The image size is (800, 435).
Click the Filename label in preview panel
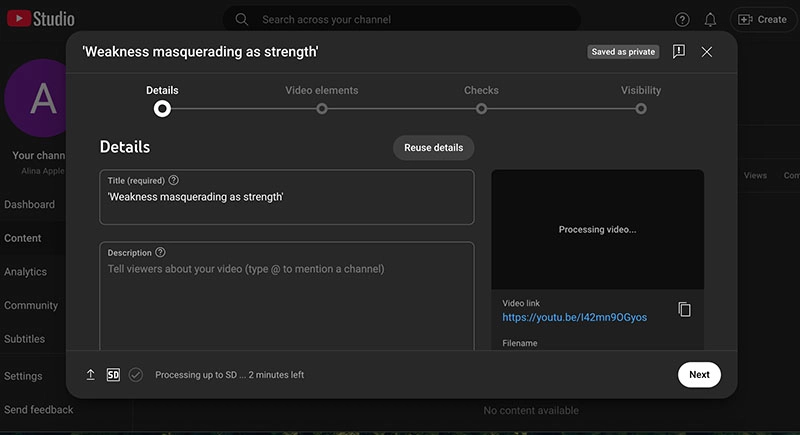519,343
